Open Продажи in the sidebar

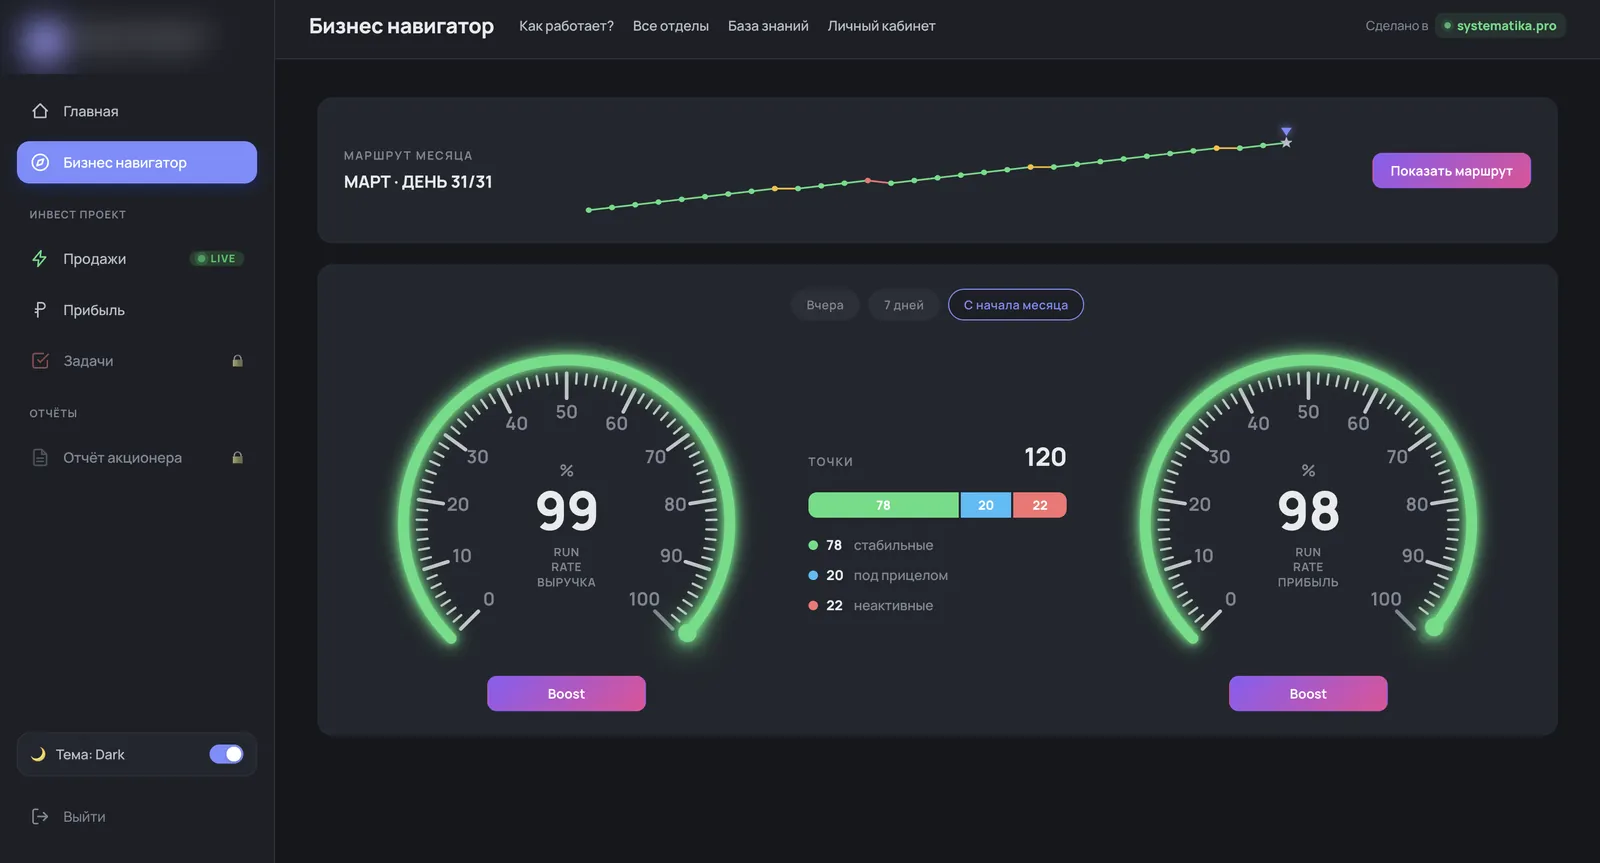pos(137,258)
